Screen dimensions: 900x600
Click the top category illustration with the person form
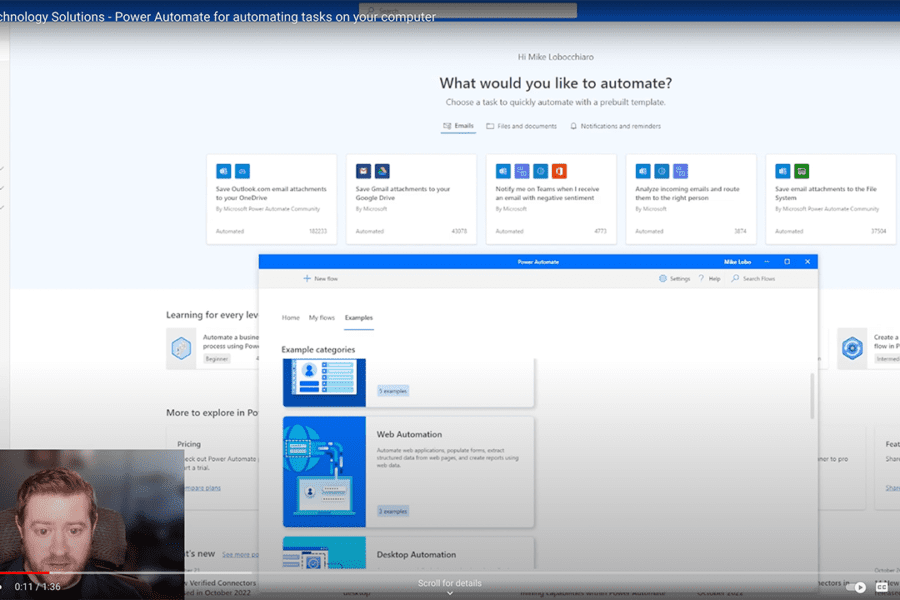pyautogui.click(x=324, y=382)
